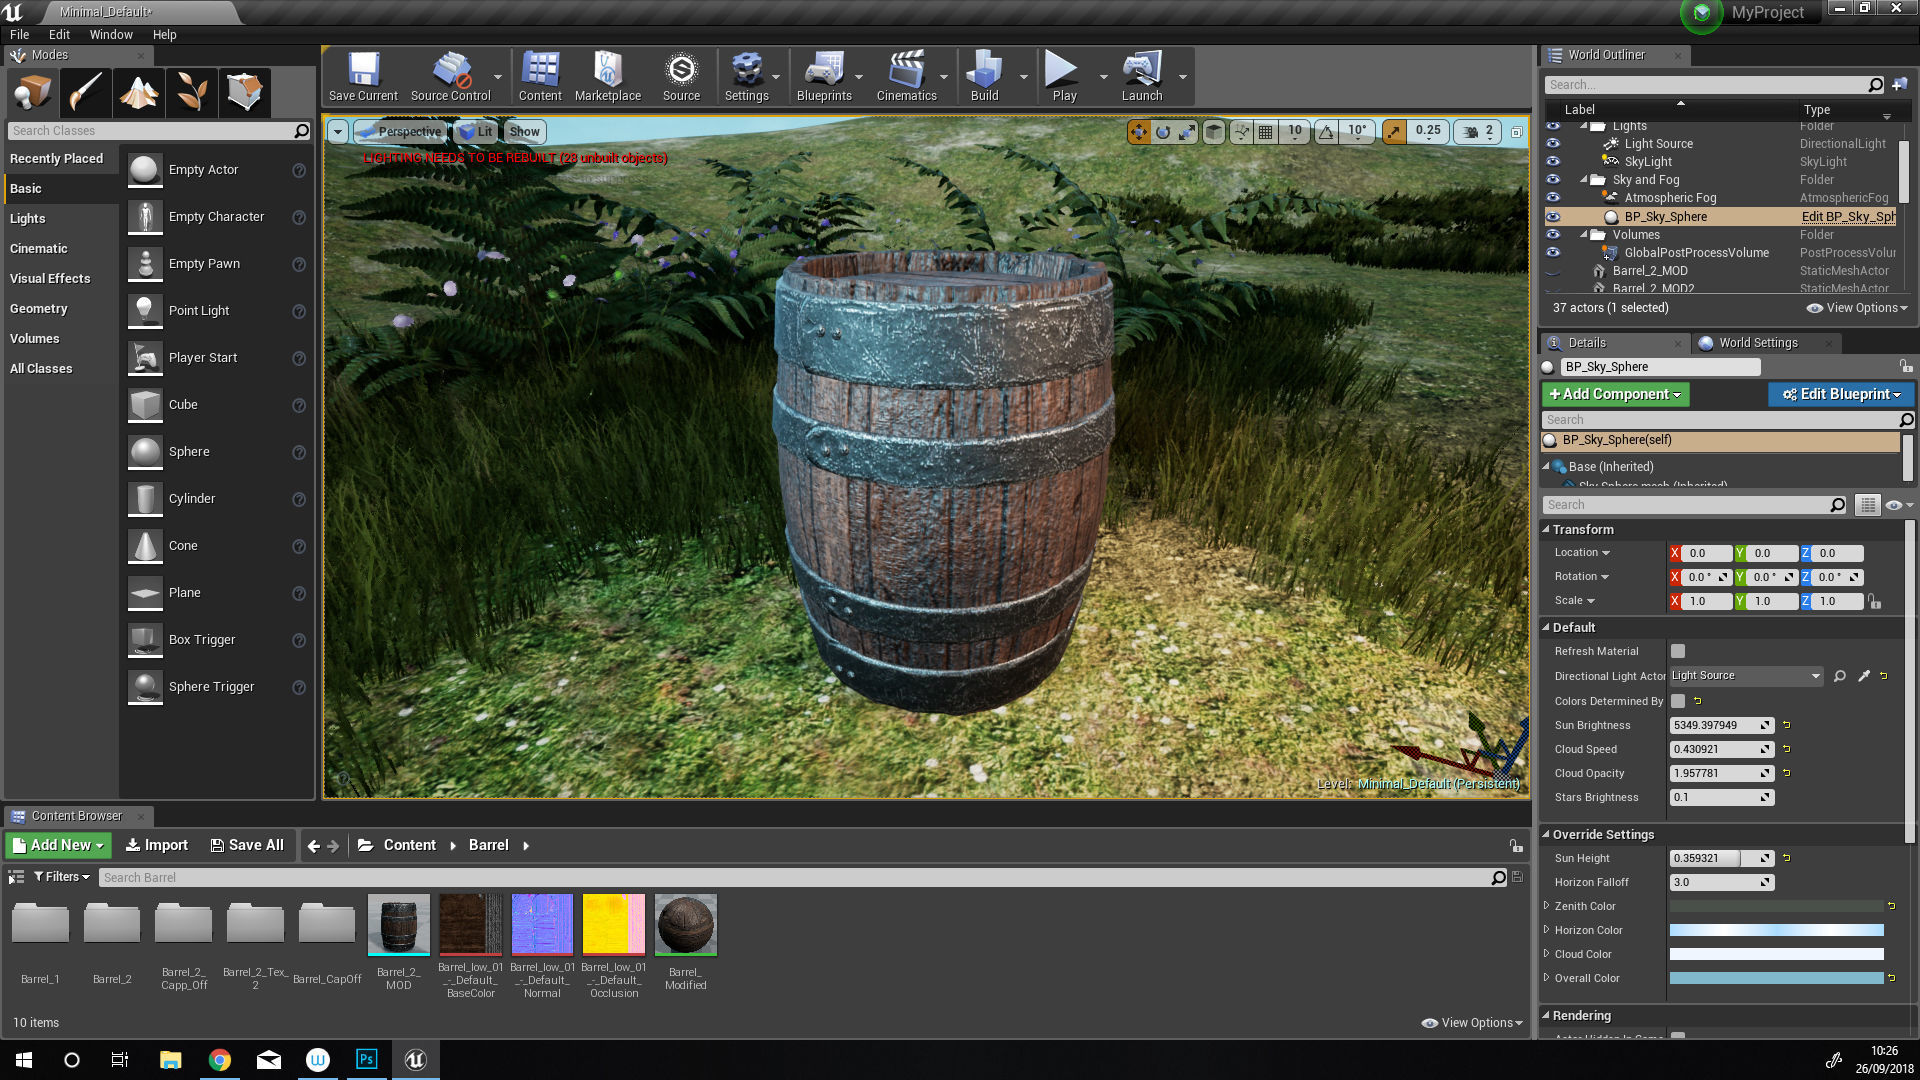Open Cinematics toolbar icon
Viewport: 1920px width, 1080px height.
907,77
